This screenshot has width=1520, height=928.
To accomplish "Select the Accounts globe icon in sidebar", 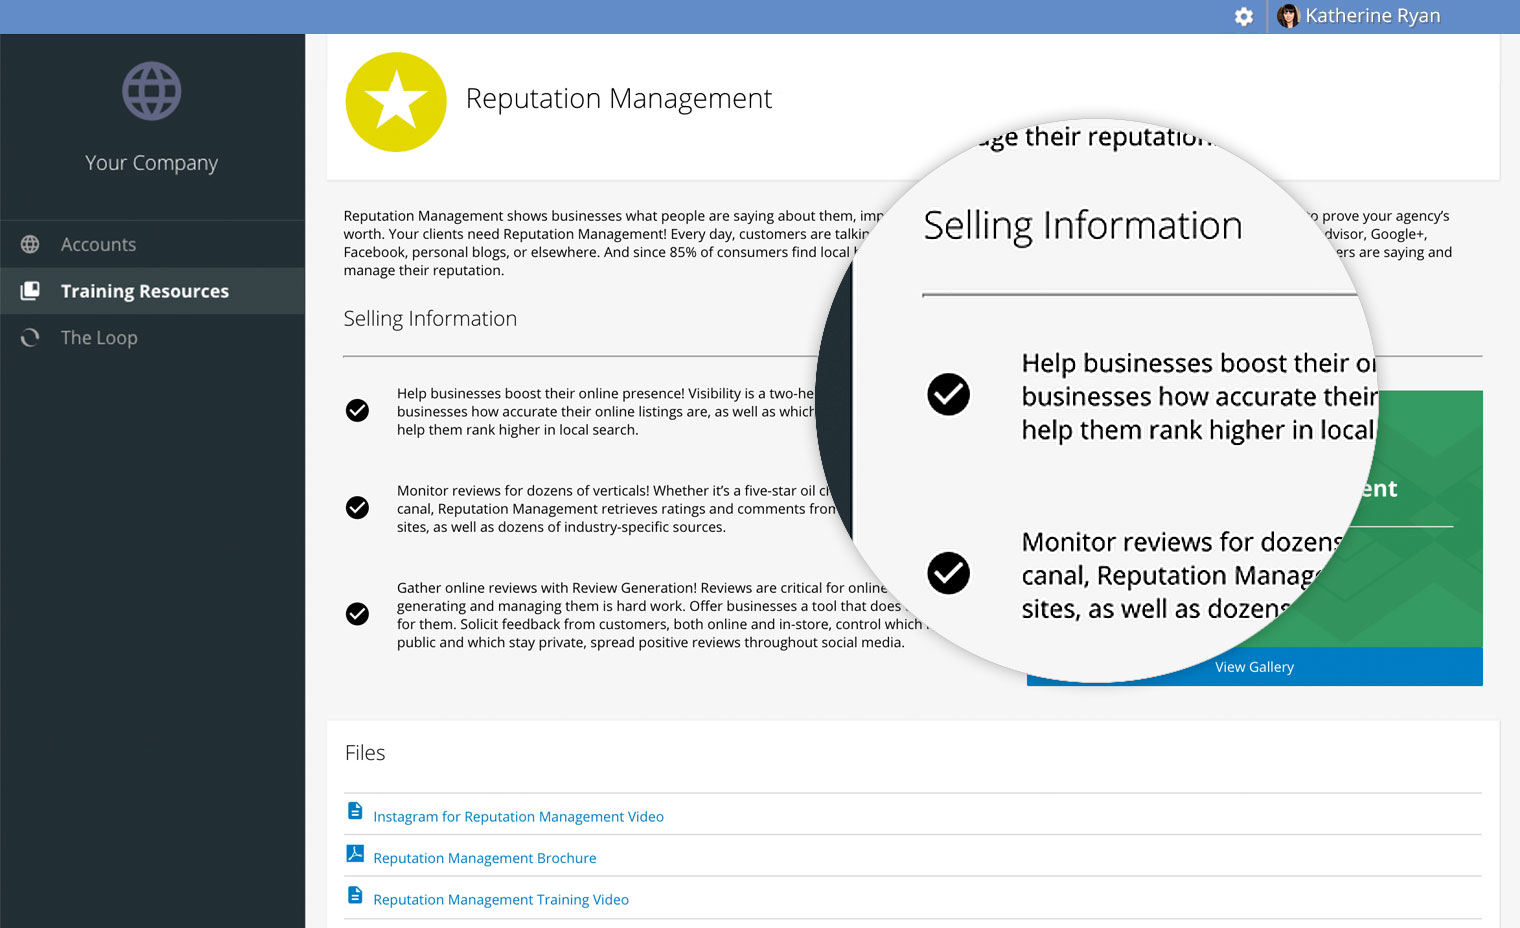I will point(30,244).
